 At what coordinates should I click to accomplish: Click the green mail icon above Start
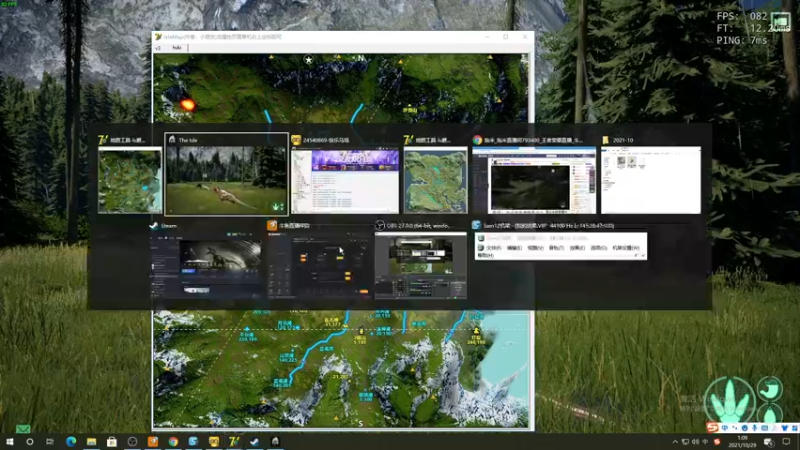22,429
